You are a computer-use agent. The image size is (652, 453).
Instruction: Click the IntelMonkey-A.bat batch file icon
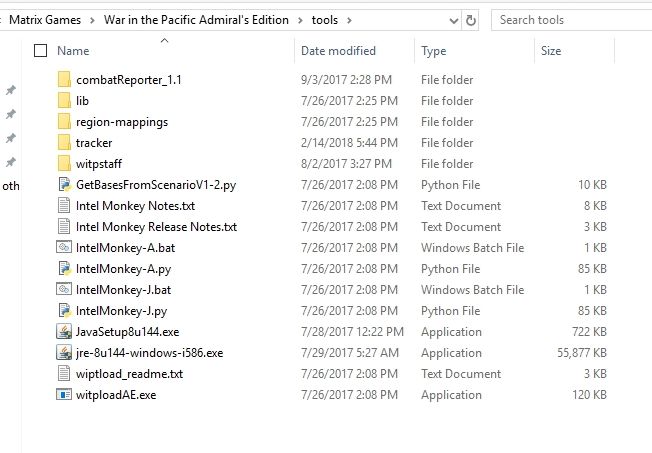[64, 248]
